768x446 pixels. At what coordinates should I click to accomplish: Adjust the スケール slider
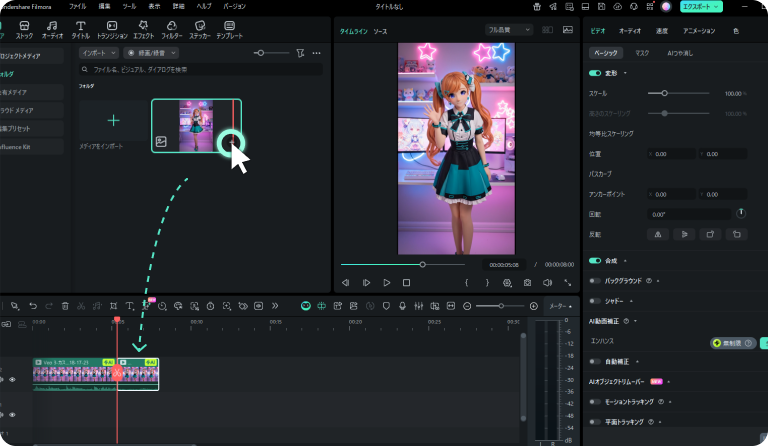pyautogui.click(x=665, y=93)
